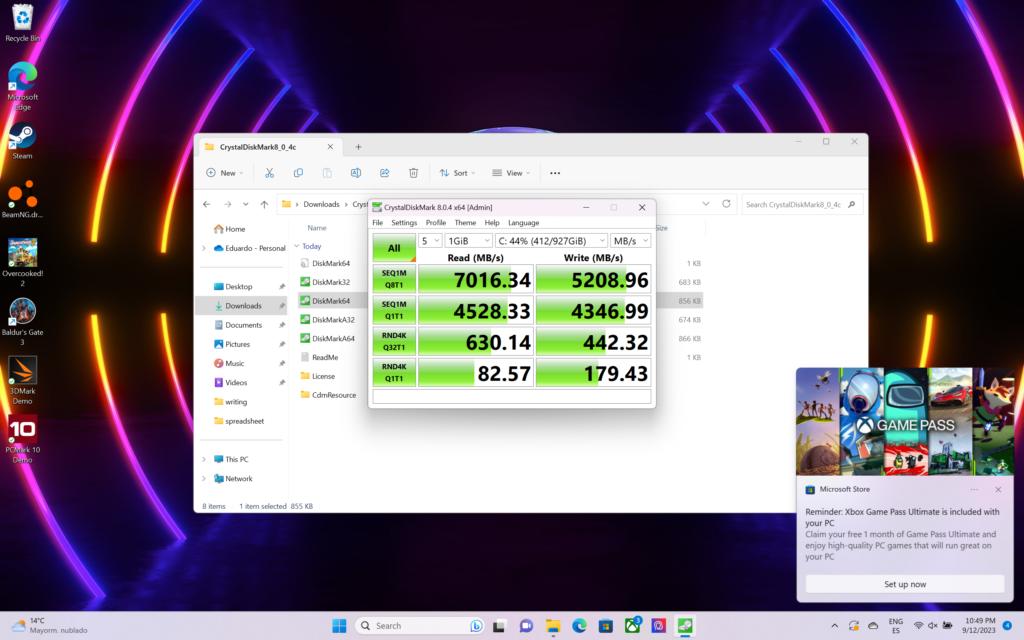Go back in File Explorer
1024x640 pixels.
207,204
